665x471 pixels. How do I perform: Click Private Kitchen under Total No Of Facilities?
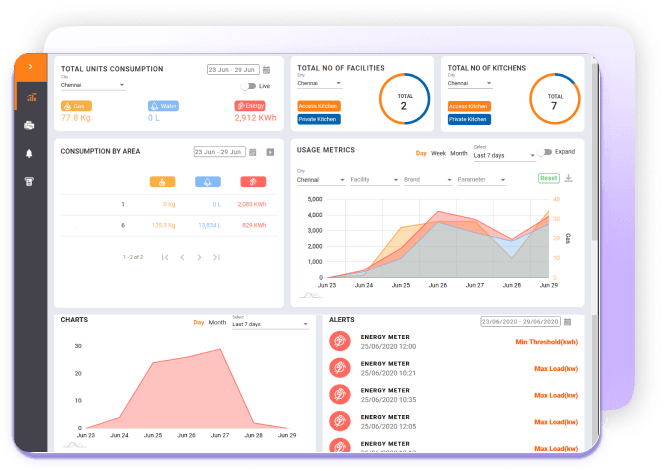pyautogui.click(x=319, y=119)
